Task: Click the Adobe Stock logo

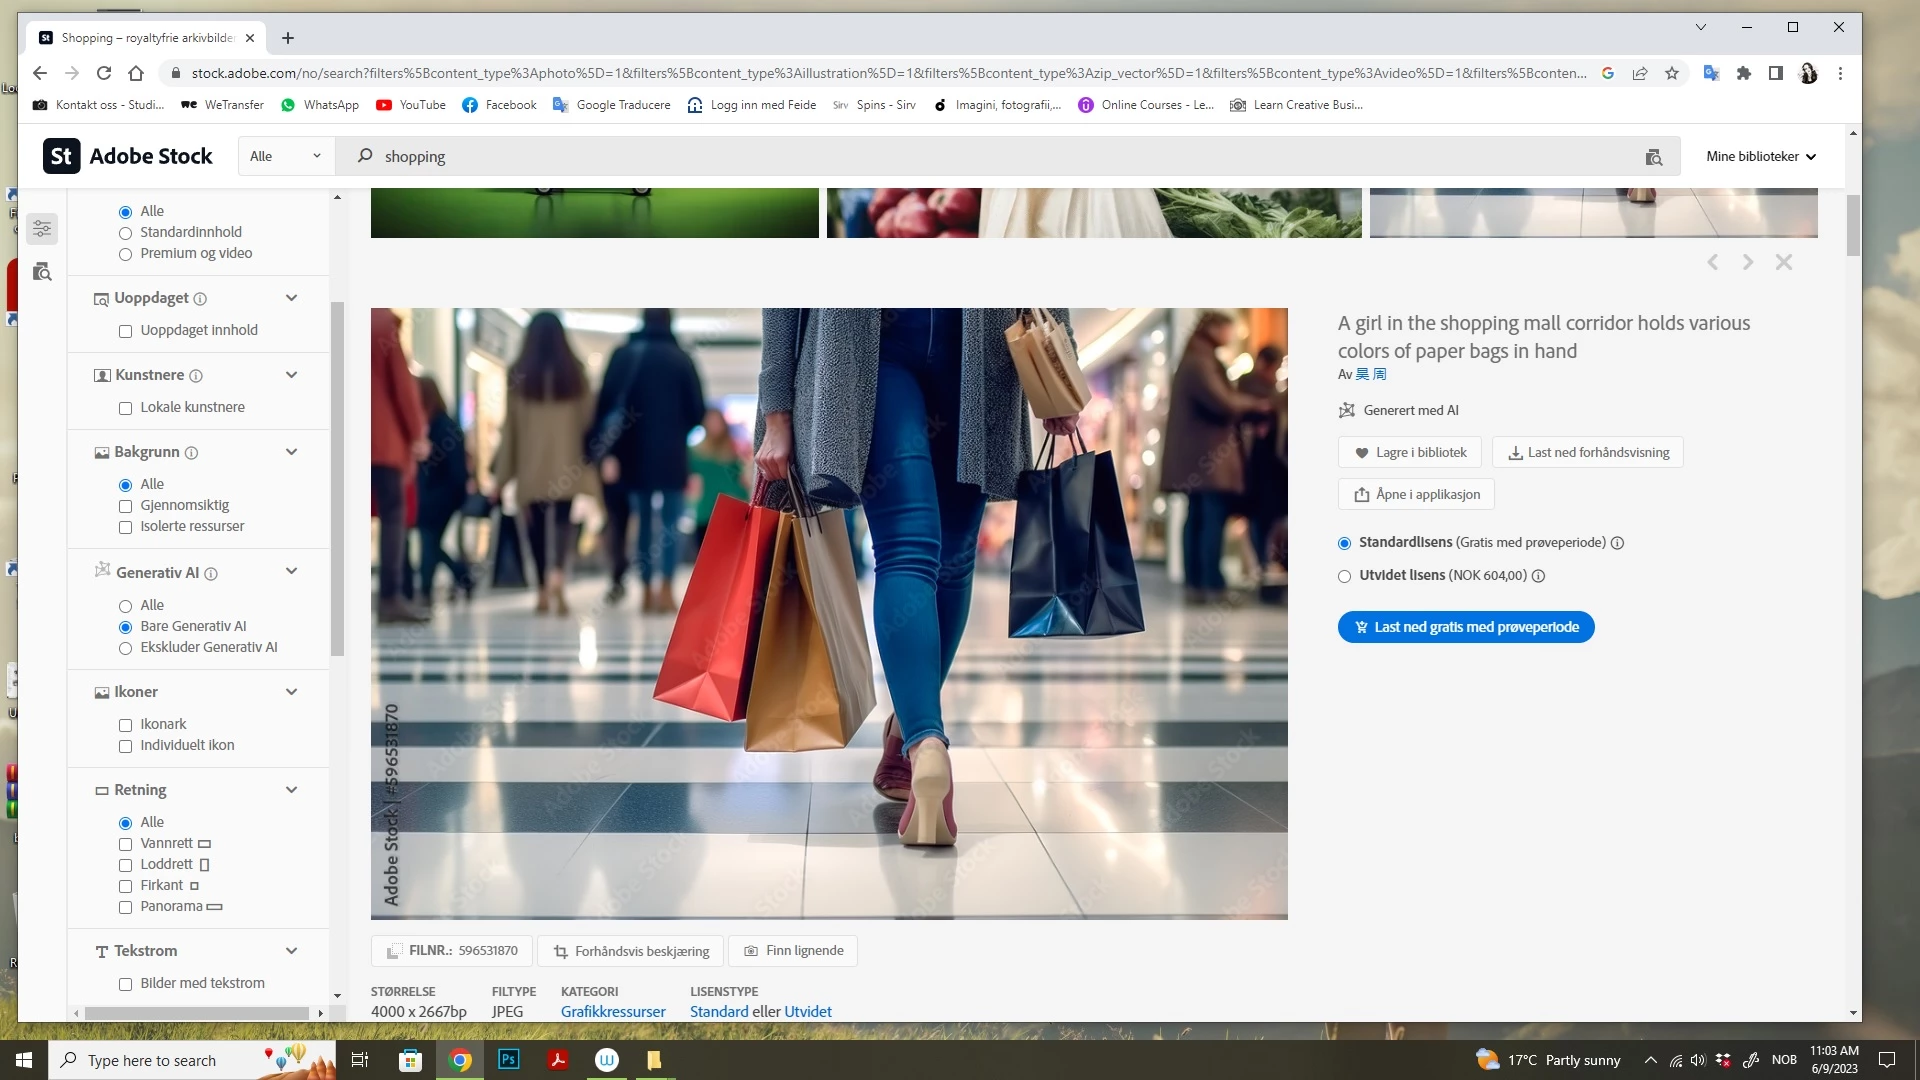Action: [128, 156]
